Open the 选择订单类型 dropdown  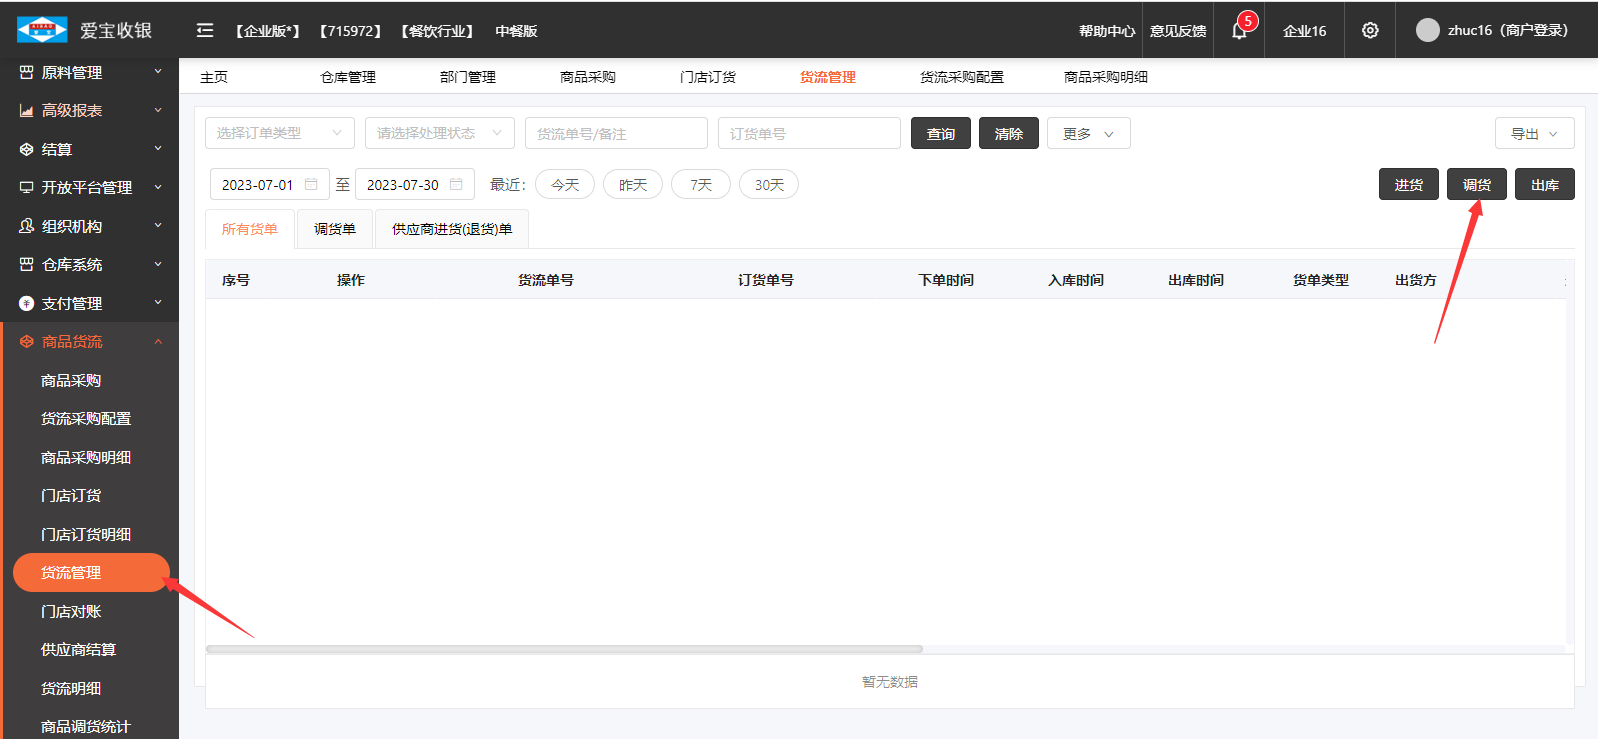click(280, 133)
